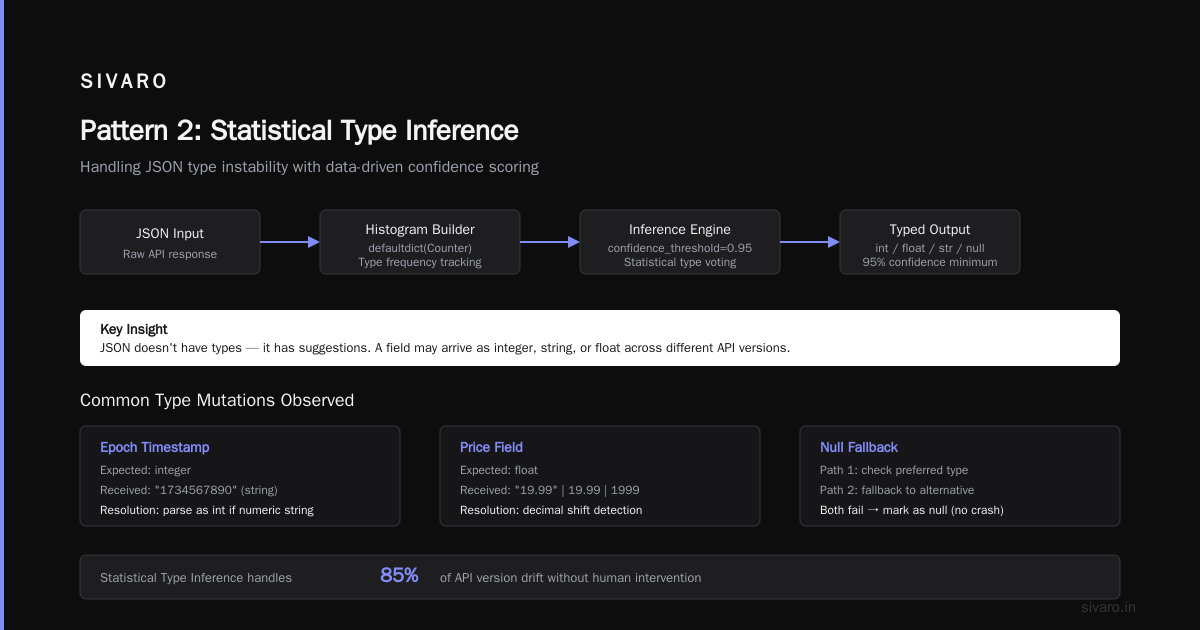This screenshot has height=630, width=1200.
Task: Click the confidence_threshold=0.95 text
Action: click(x=680, y=247)
